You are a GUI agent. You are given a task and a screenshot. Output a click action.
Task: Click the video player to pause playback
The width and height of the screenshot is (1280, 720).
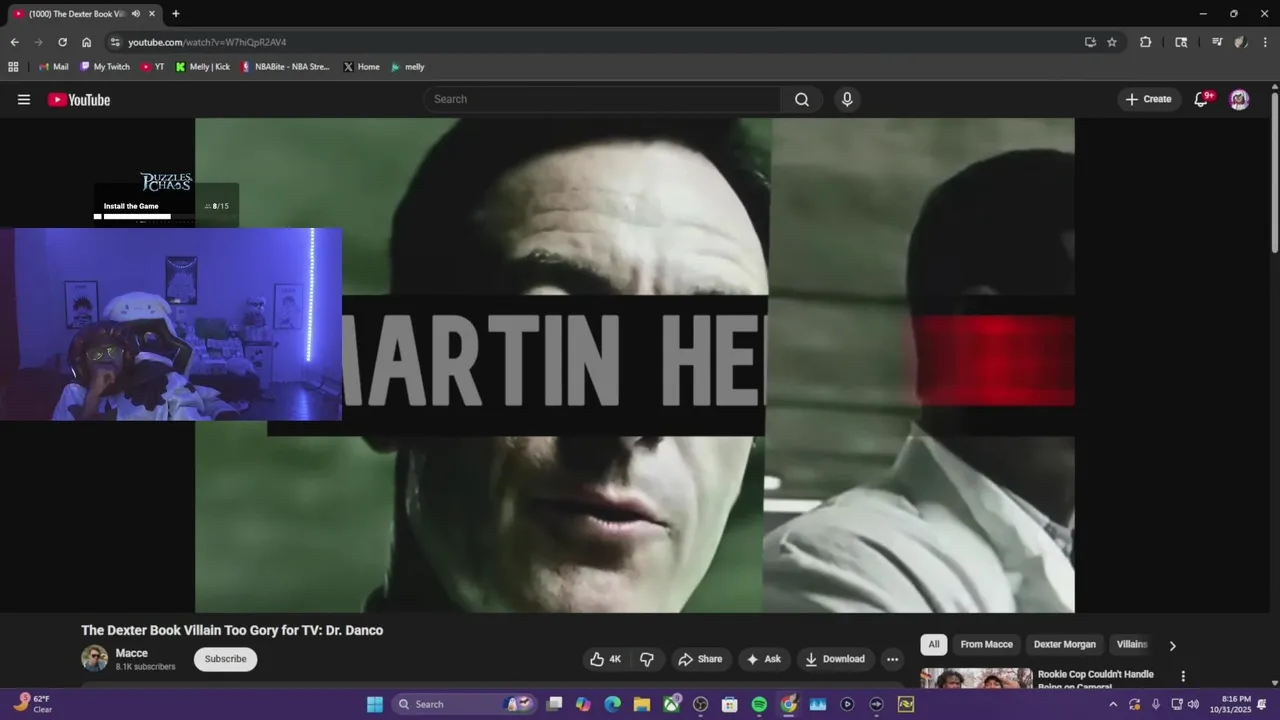point(635,365)
